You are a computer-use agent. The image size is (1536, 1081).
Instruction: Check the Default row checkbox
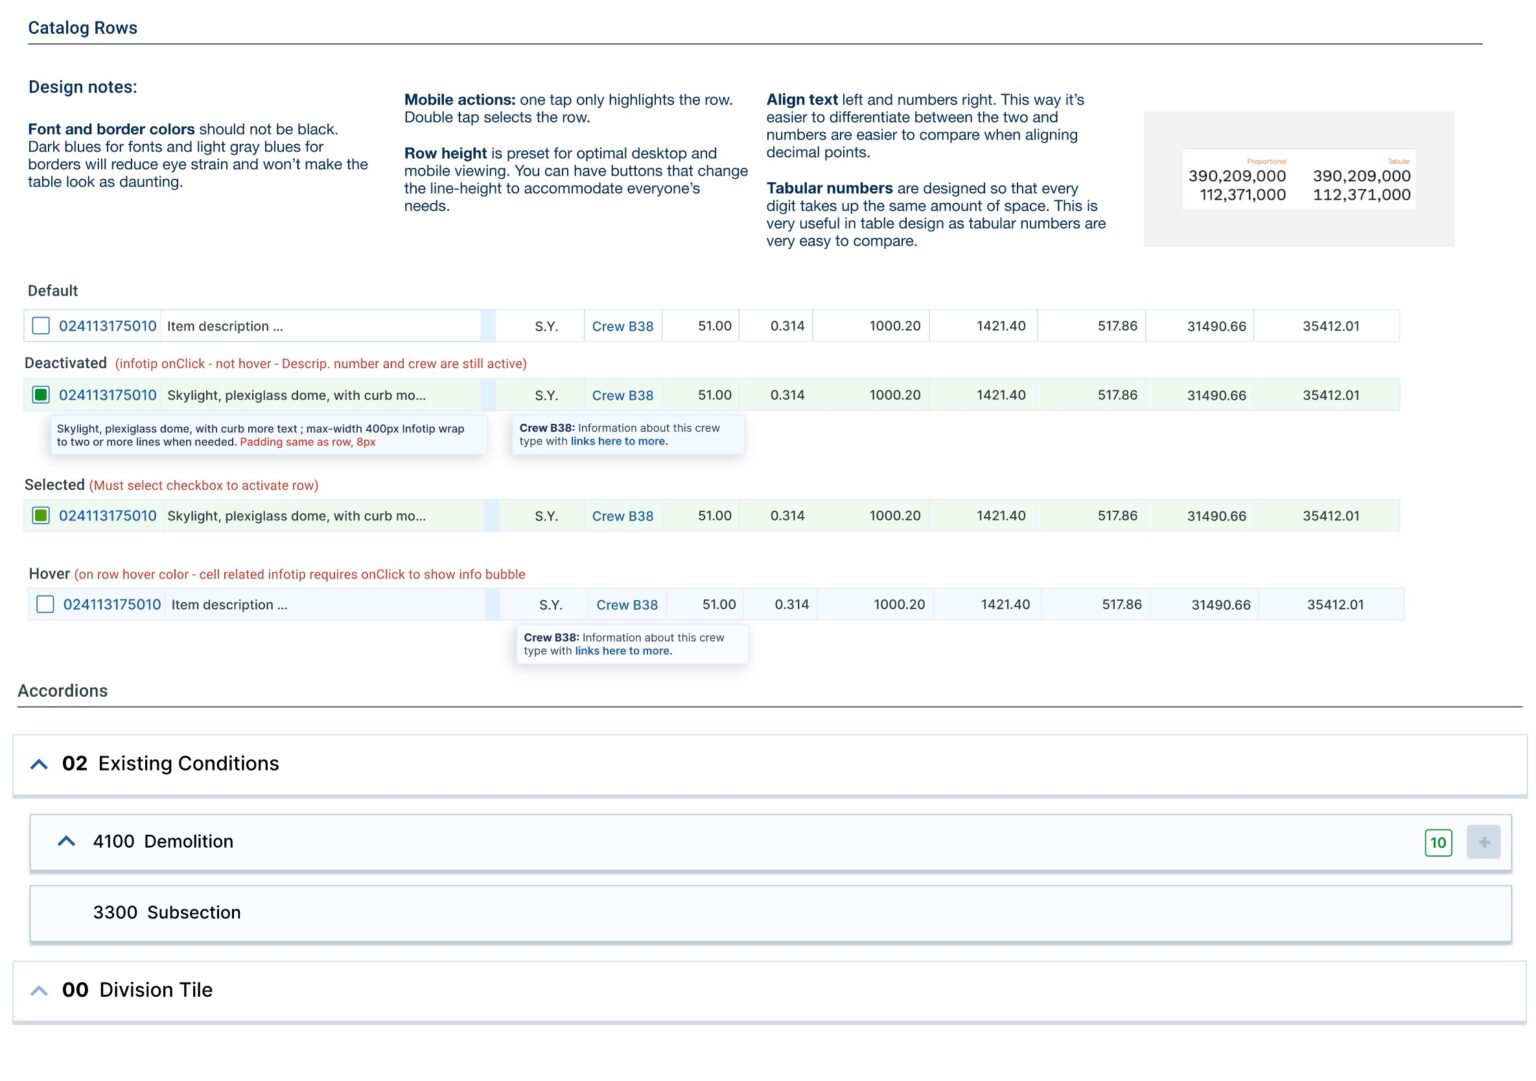(41, 326)
